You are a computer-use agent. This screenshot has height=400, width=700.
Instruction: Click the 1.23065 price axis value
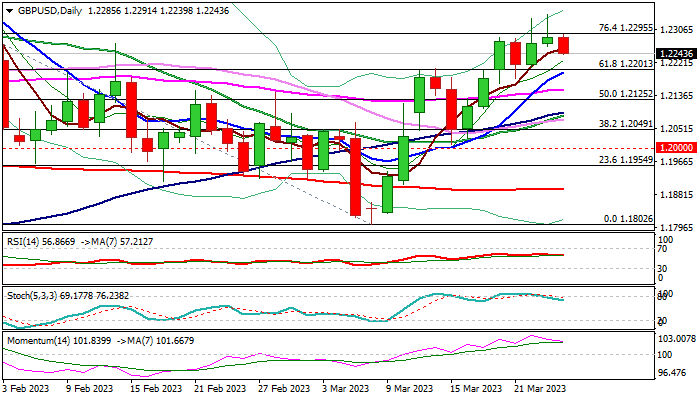[676, 30]
